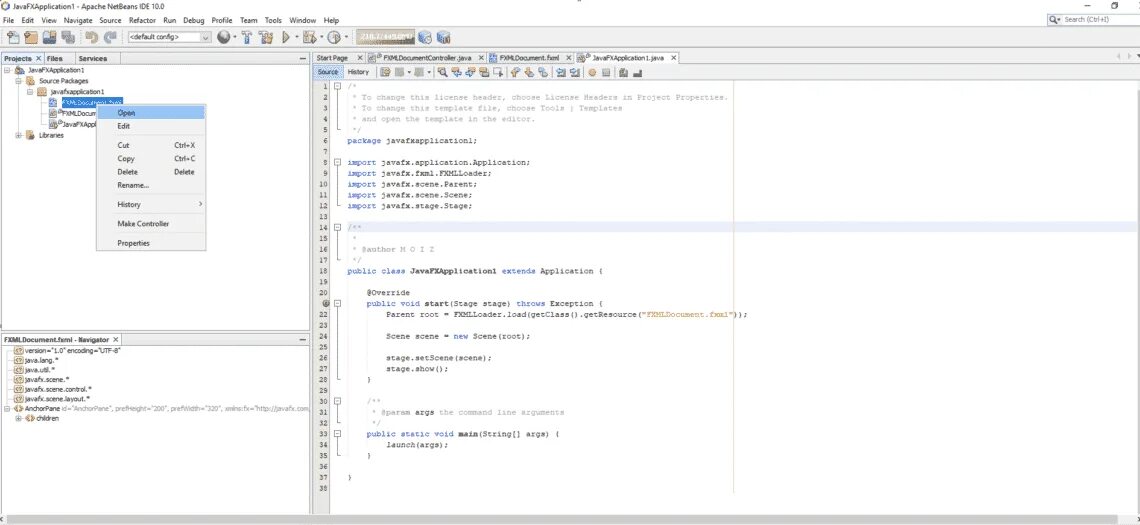Viewport: 1140px width, 525px height.
Task: Open the Tools menu
Action: coord(273,20)
